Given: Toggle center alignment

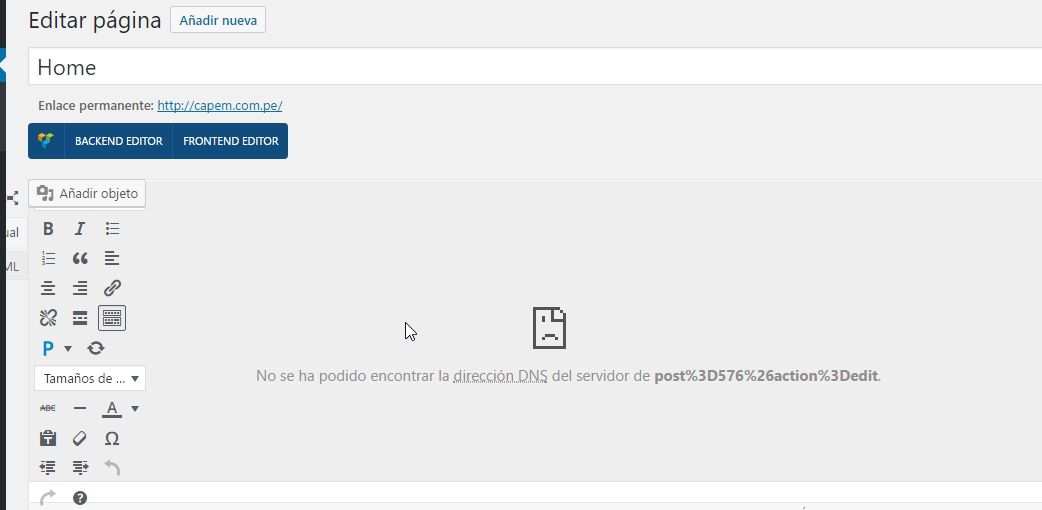Looking at the screenshot, I should click(48, 288).
